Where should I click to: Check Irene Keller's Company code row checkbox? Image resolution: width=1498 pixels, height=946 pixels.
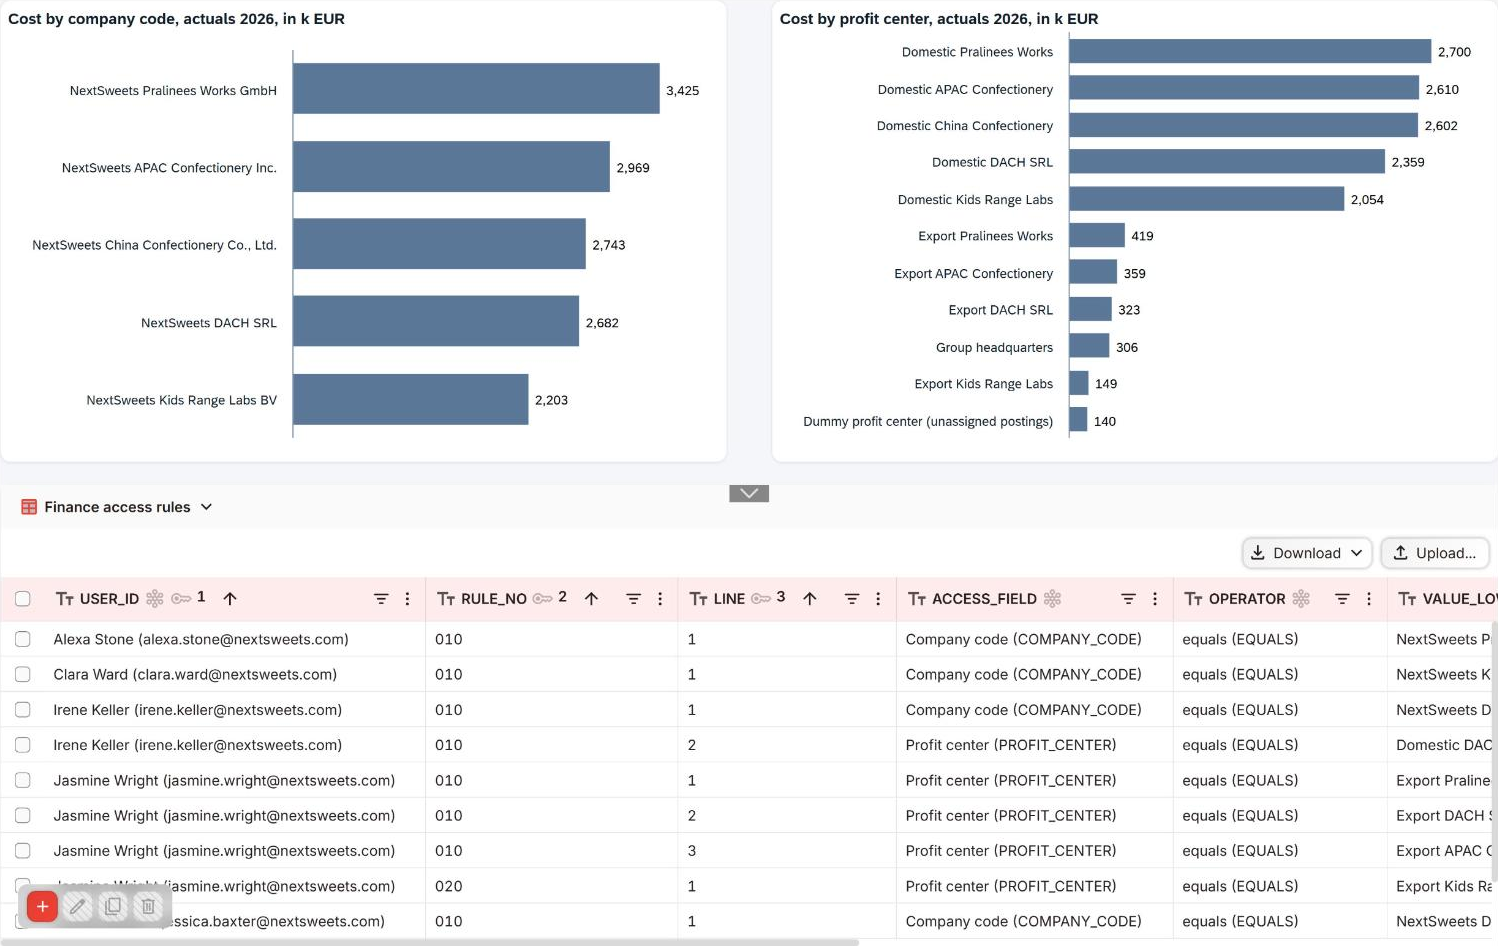pos(23,710)
